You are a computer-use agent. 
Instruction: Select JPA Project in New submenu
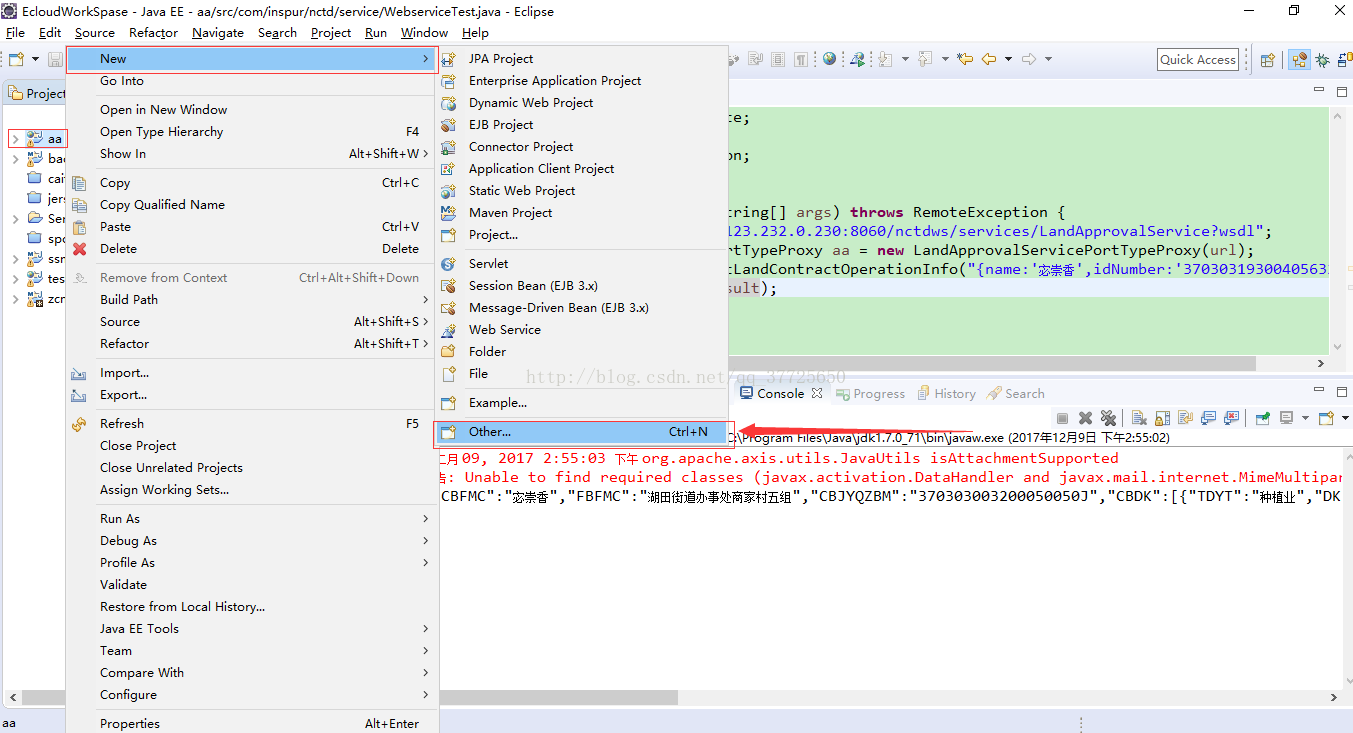pyautogui.click(x=582, y=58)
